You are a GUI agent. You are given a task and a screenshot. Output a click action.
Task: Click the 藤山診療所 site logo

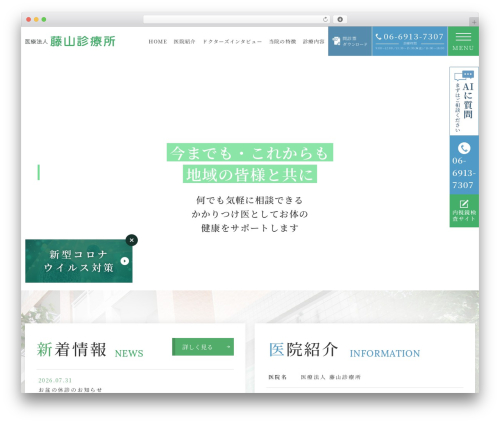point(70,41)
